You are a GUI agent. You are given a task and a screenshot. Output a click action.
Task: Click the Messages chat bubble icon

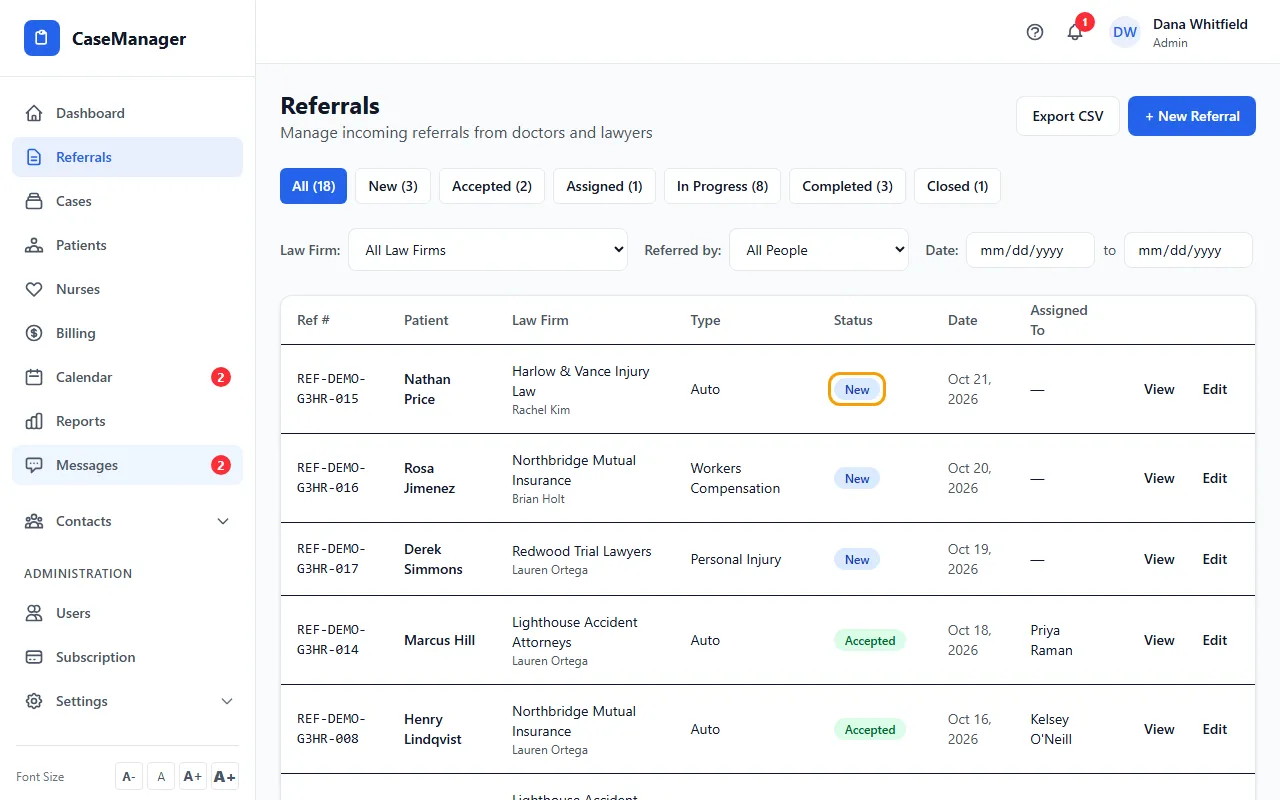click(x=34, y=465)
